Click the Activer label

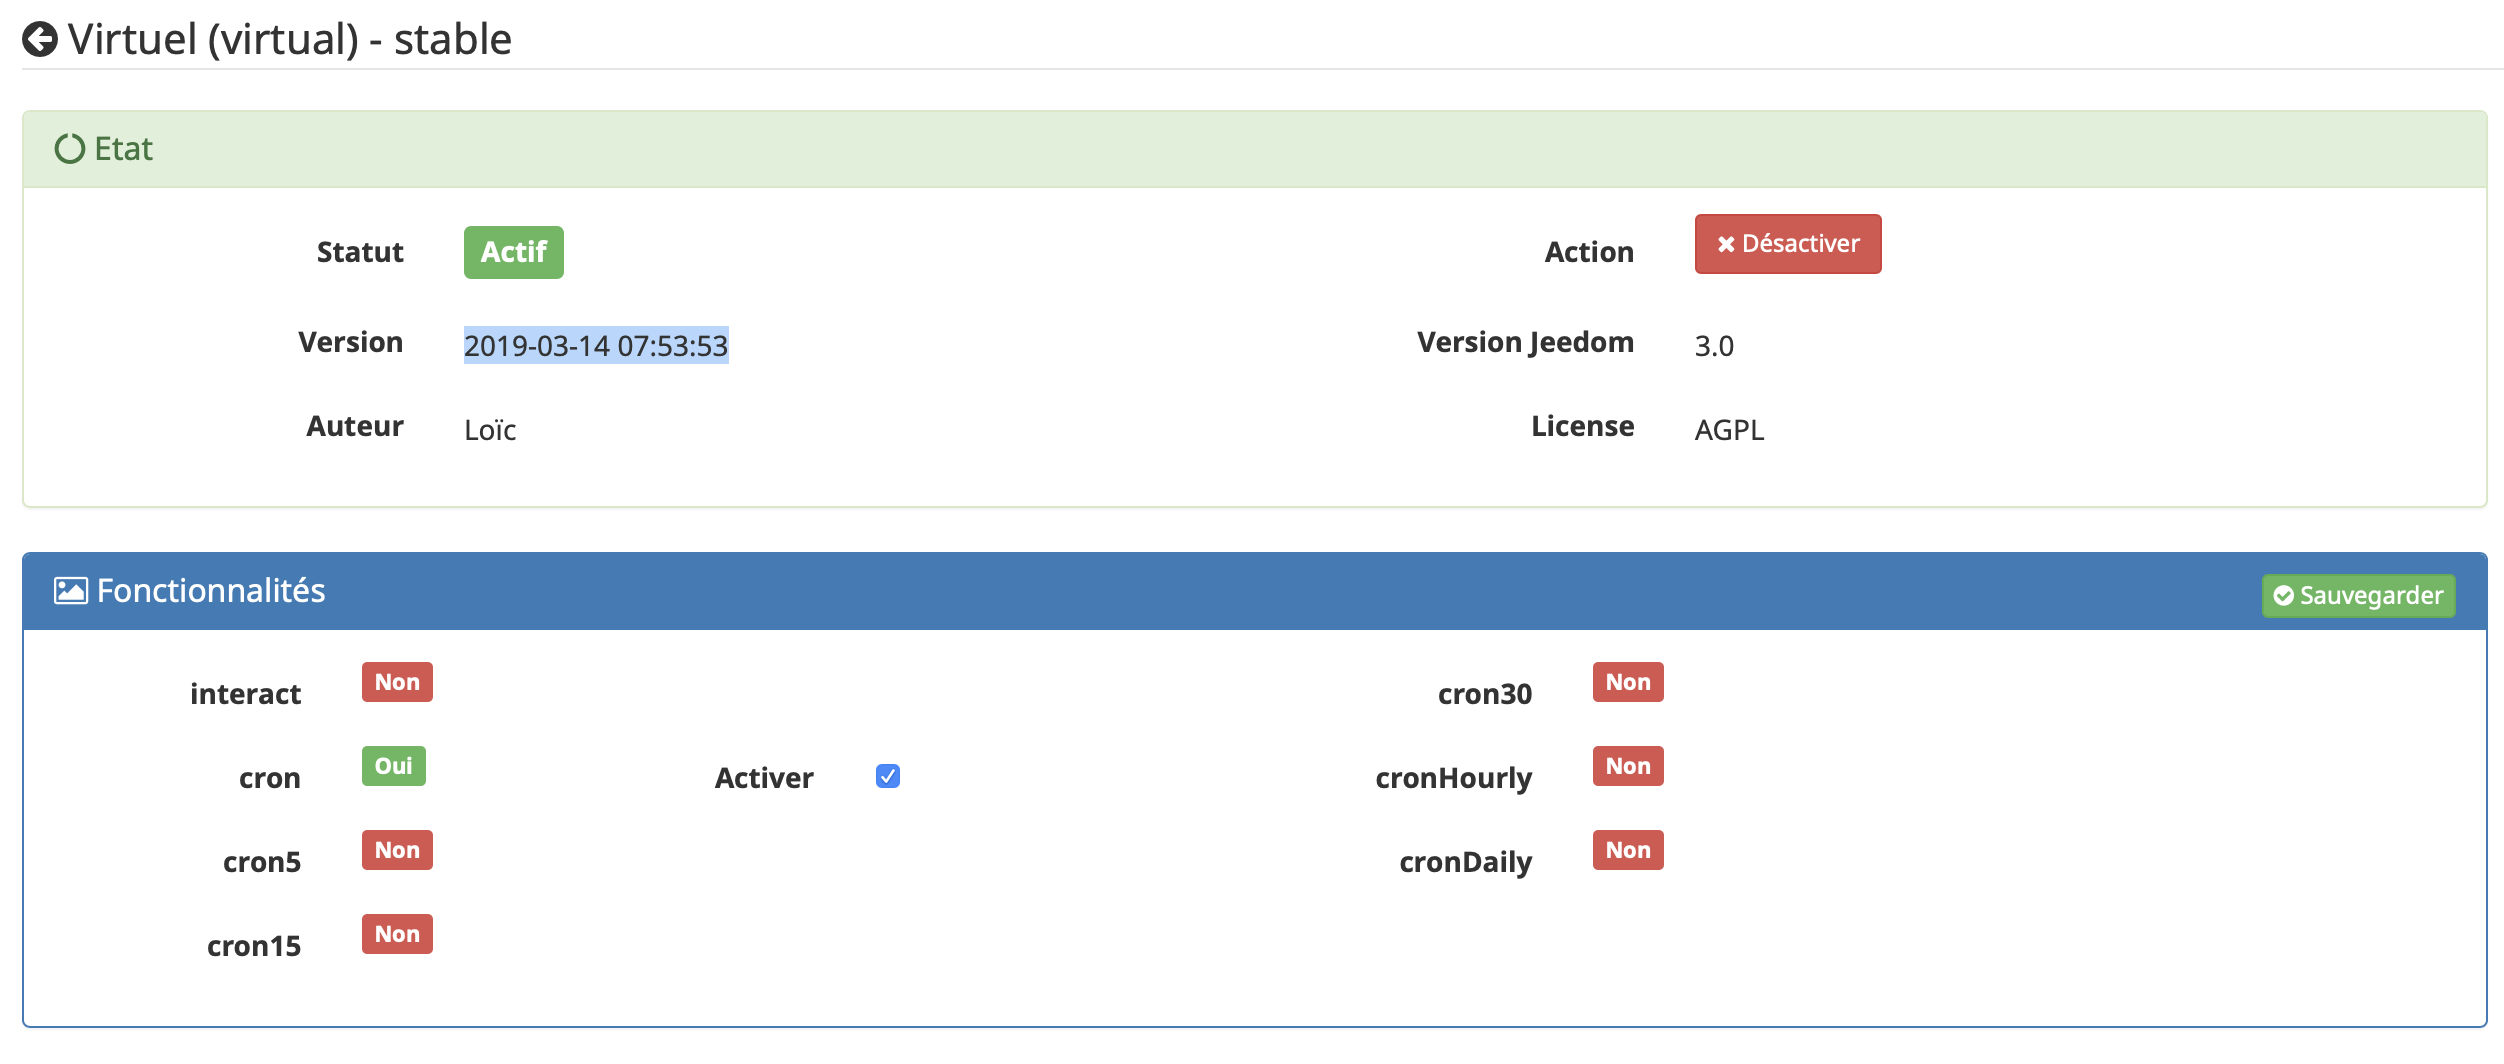(x=764, y=778)
